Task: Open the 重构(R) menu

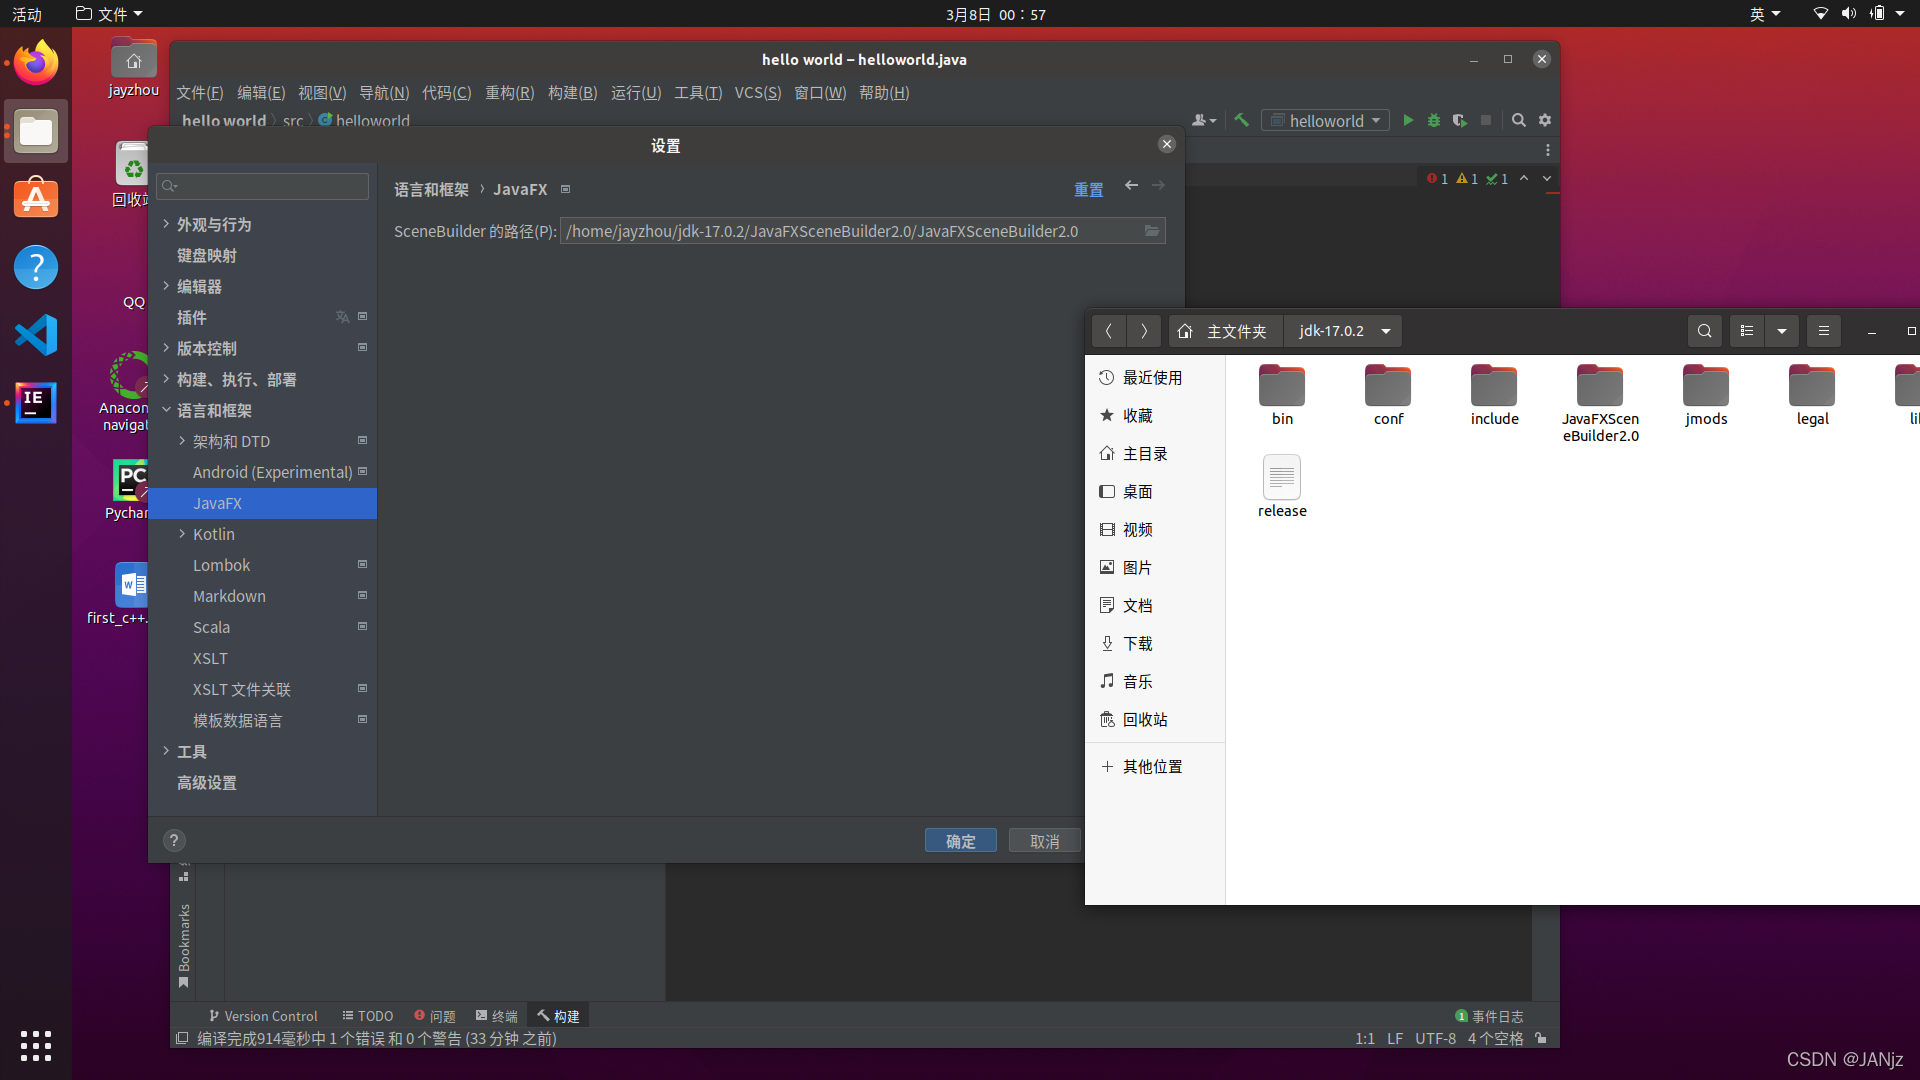Action: point(509,93)
